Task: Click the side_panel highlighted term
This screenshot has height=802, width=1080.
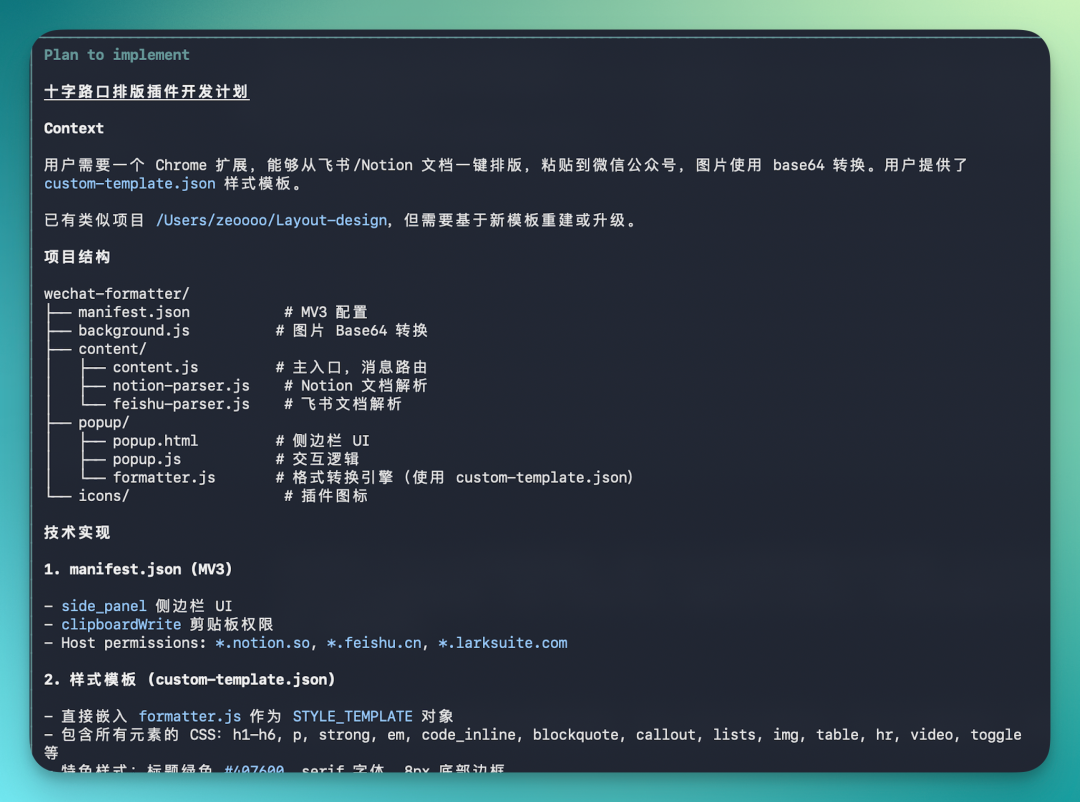Action: pyautogui.click(x=104, y=606)
